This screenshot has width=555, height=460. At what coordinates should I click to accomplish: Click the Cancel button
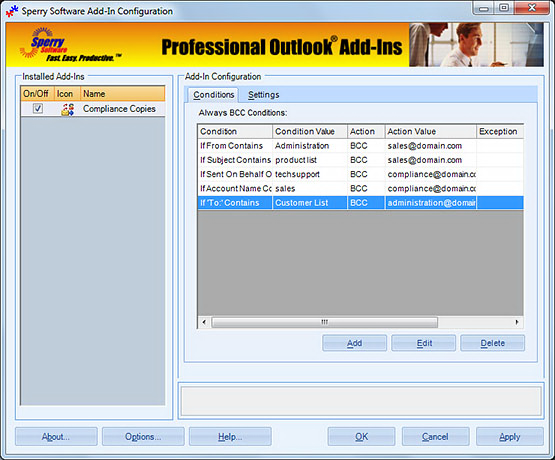click(x=435, y=437)
